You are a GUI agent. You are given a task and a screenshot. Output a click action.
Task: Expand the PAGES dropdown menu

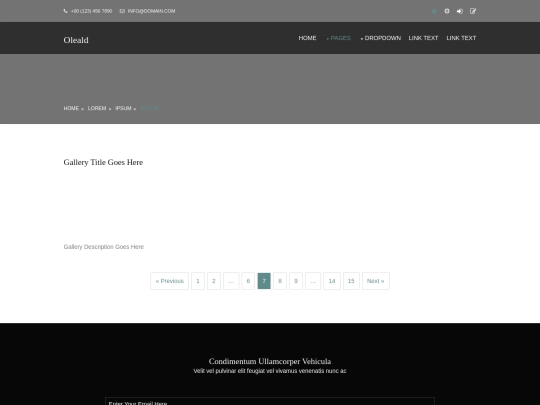[338, 38]
